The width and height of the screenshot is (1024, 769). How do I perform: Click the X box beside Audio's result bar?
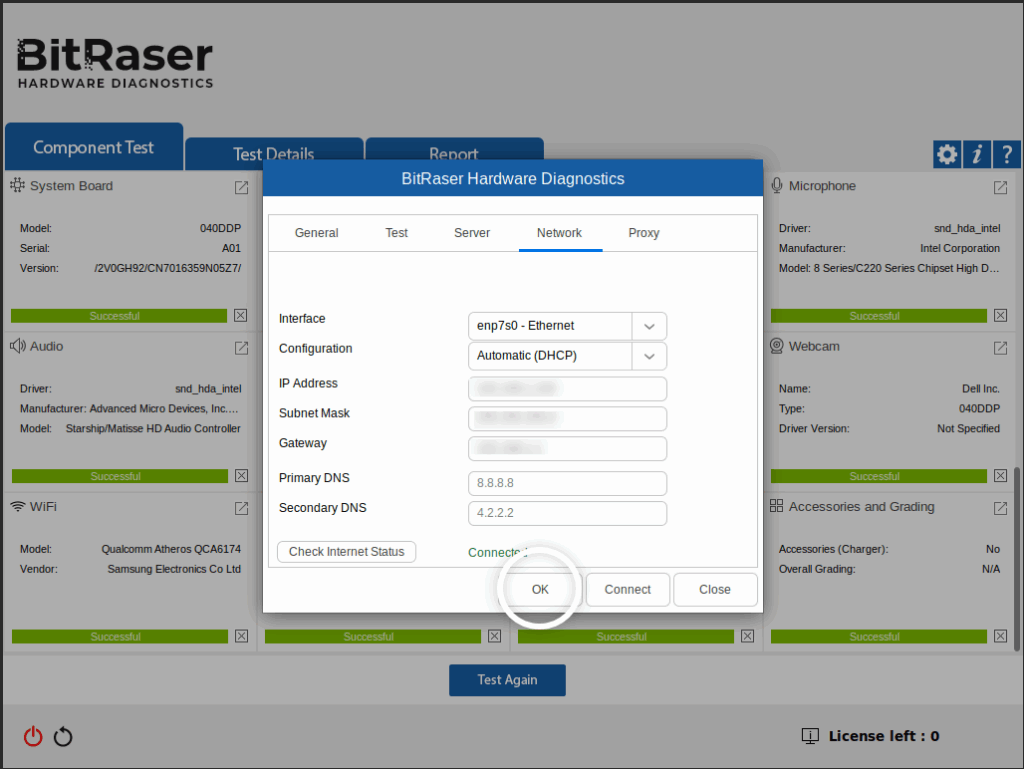pos(242,475)
